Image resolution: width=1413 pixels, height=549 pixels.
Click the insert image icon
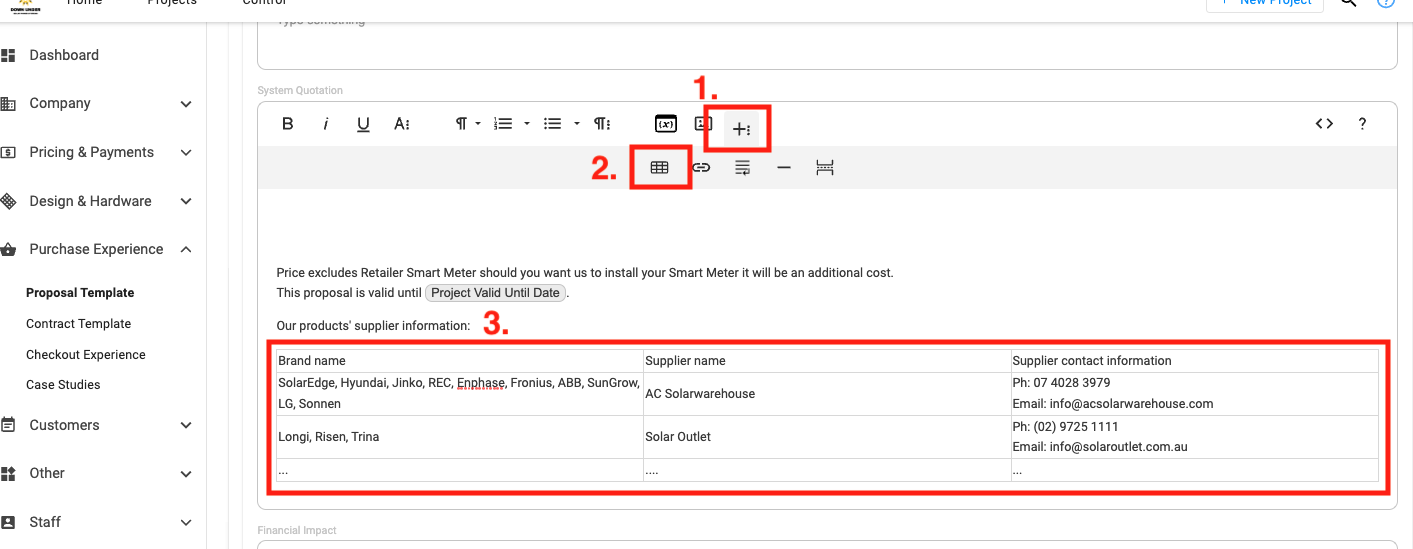pos(703,124)
